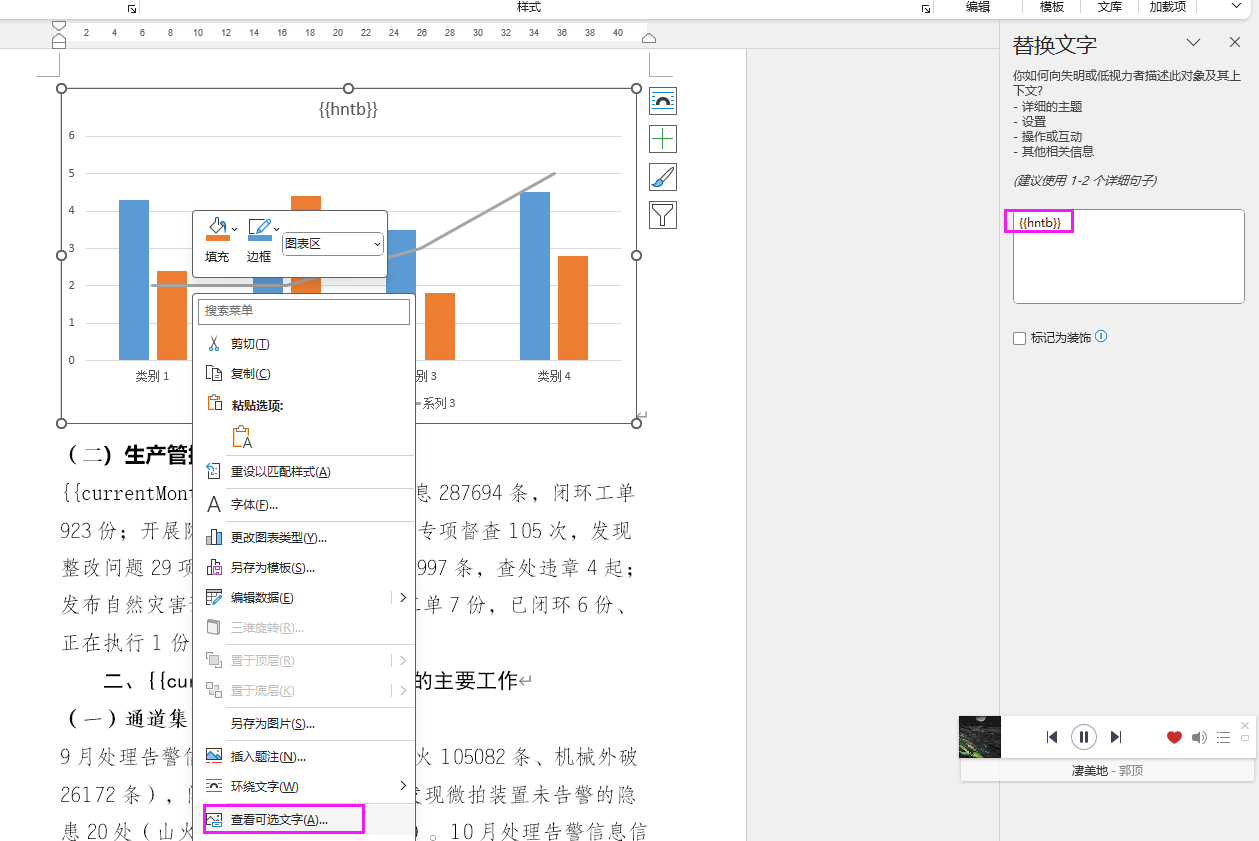This screenshot has width=1259, height=841.
Task: Skip to next track in music player
Action: pos(1117,737)
